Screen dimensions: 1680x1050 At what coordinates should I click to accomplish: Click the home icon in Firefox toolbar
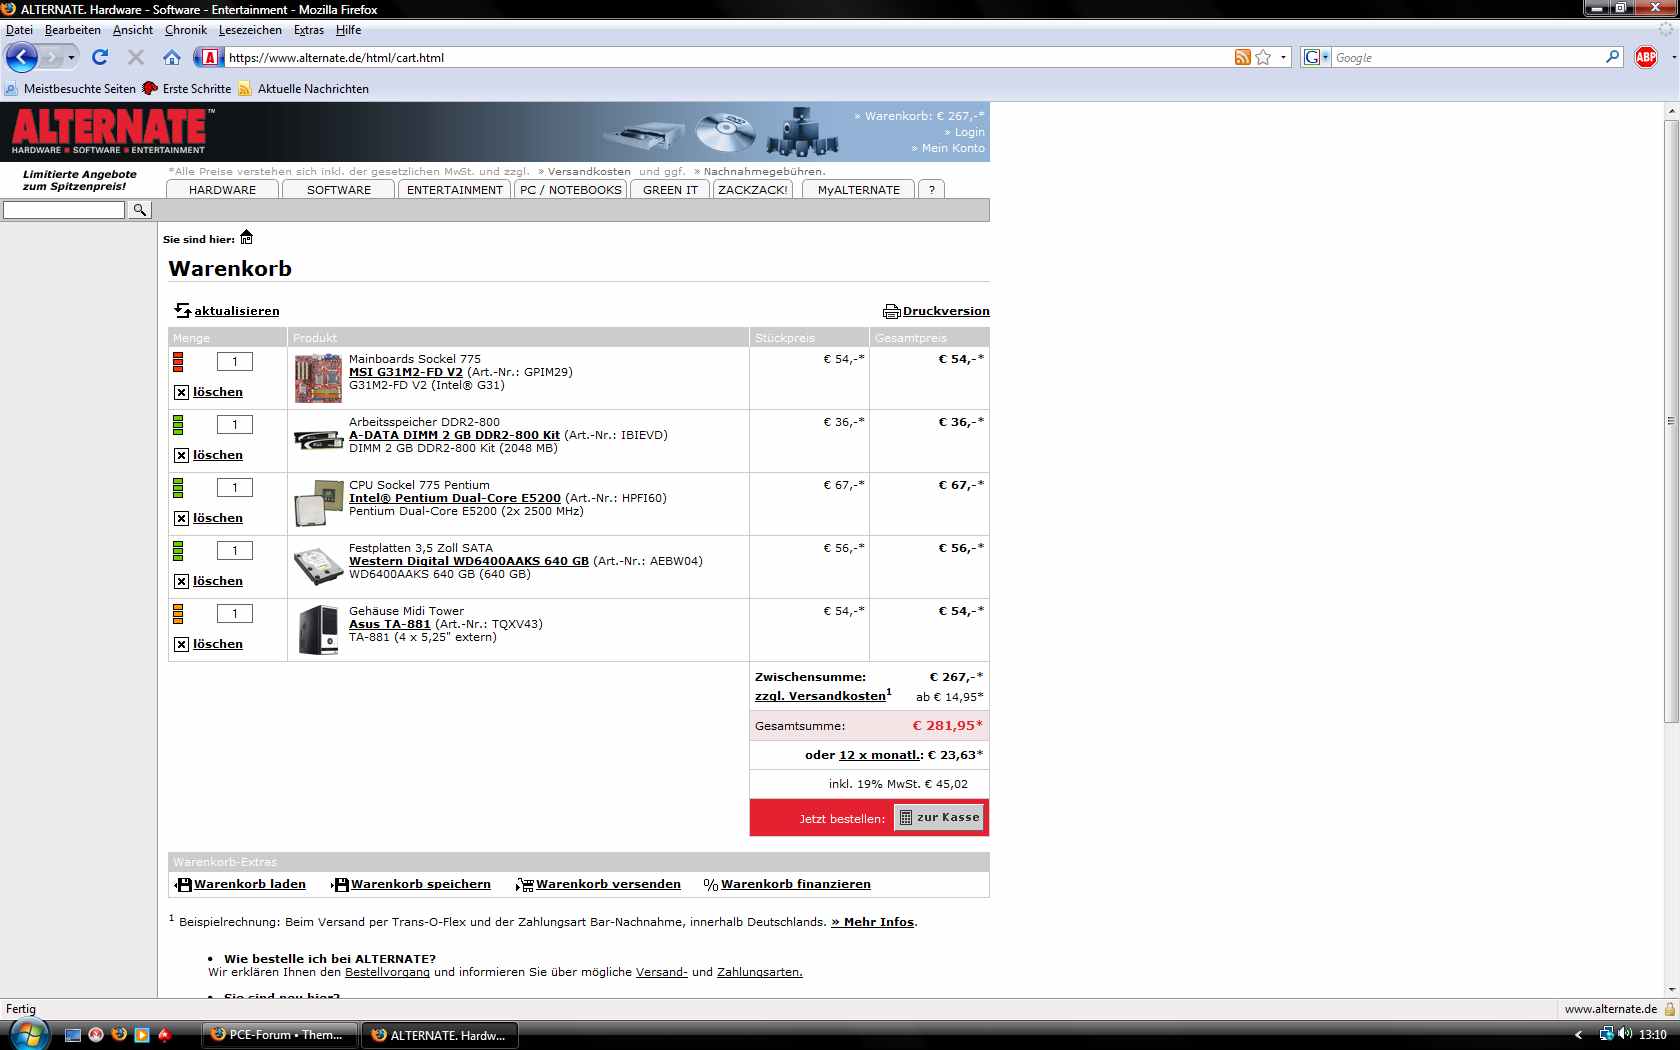point(172,57)
